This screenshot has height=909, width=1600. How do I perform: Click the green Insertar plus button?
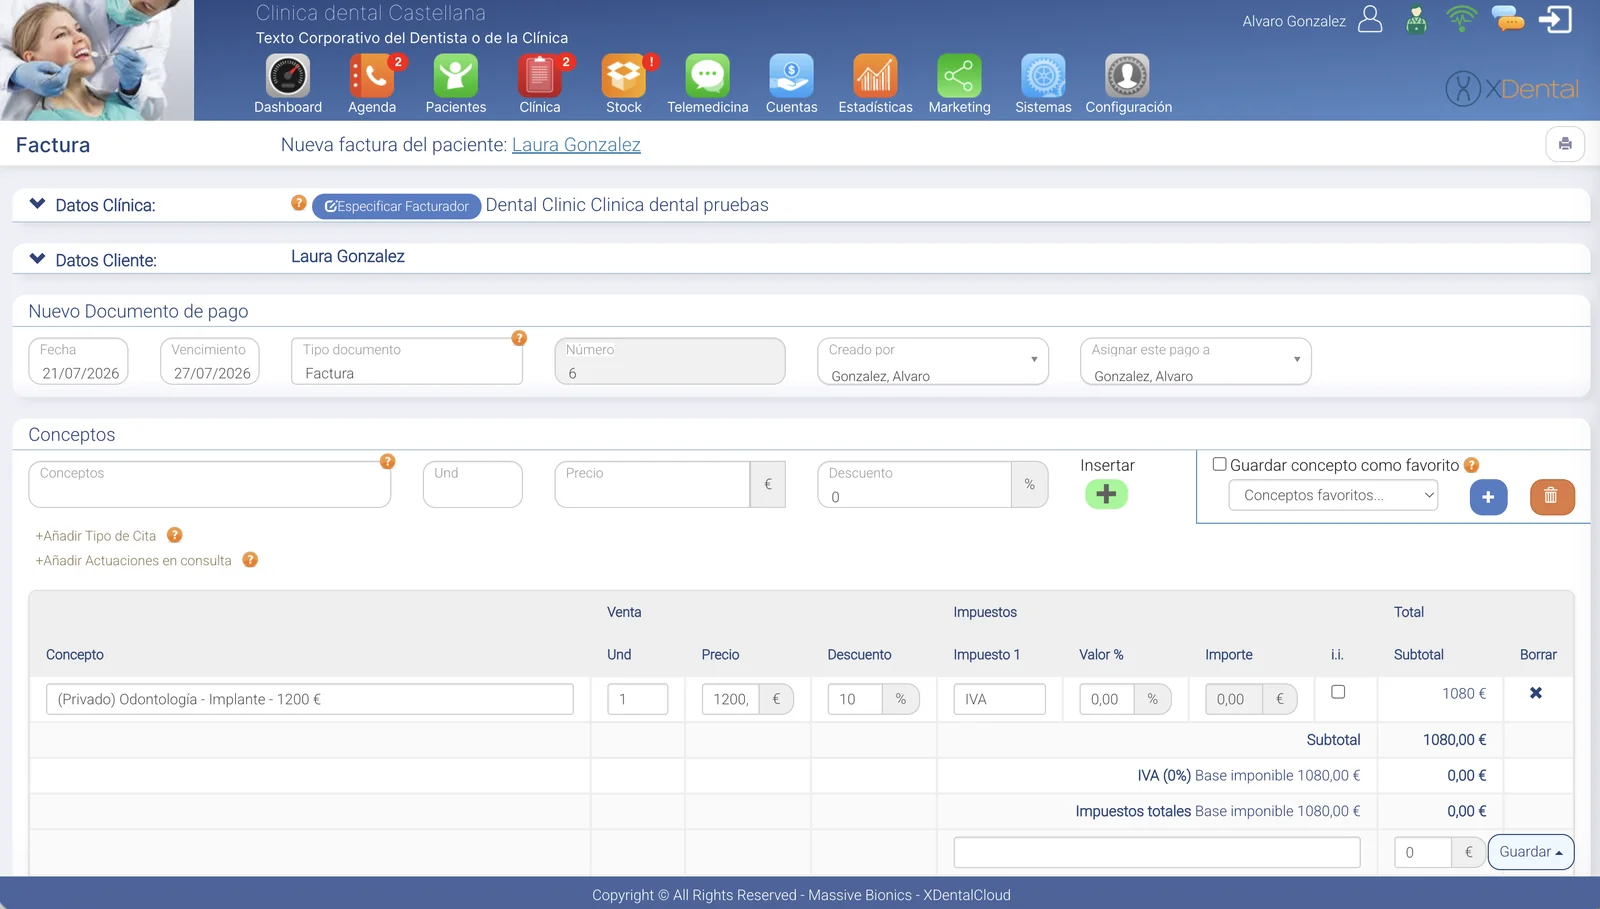[1106, 494]
